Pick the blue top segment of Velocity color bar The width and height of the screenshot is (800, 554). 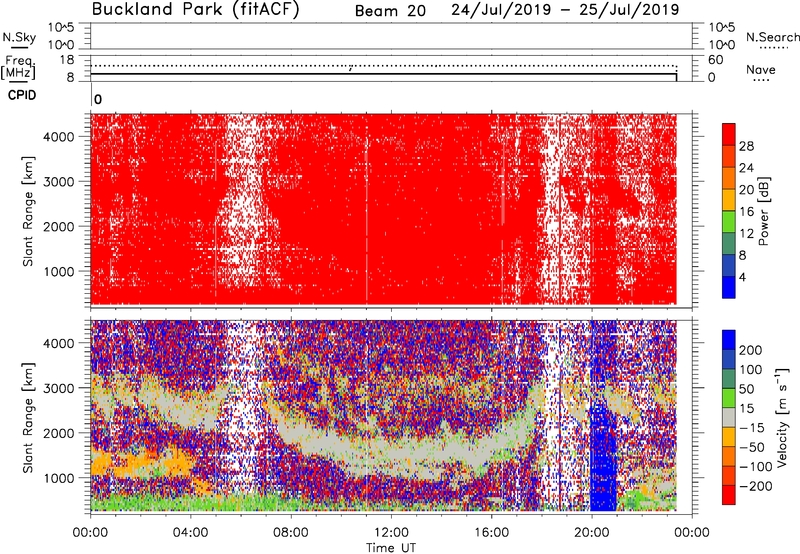[729, 340]
